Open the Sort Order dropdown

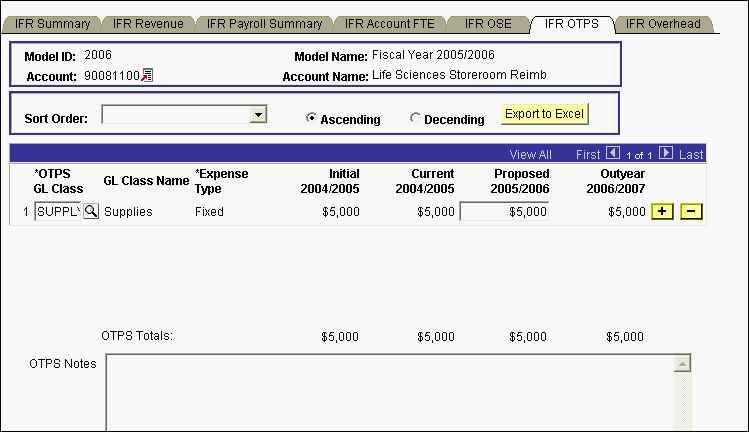pos(258,115)
